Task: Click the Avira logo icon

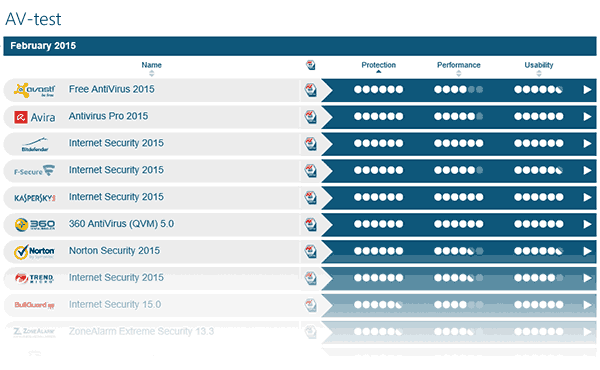Action: point(34,117)
